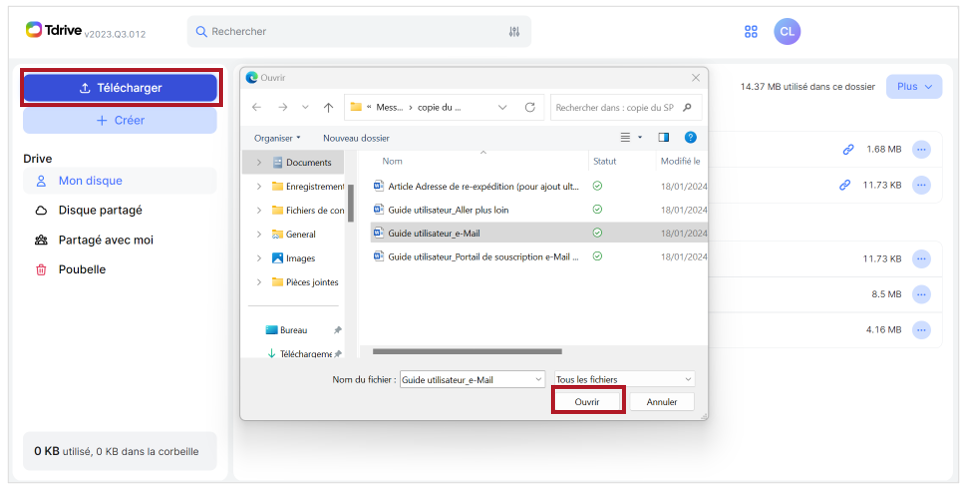Screen dimensions: 967x496
Task: Expand the Documents tree node
Action: 259,163
